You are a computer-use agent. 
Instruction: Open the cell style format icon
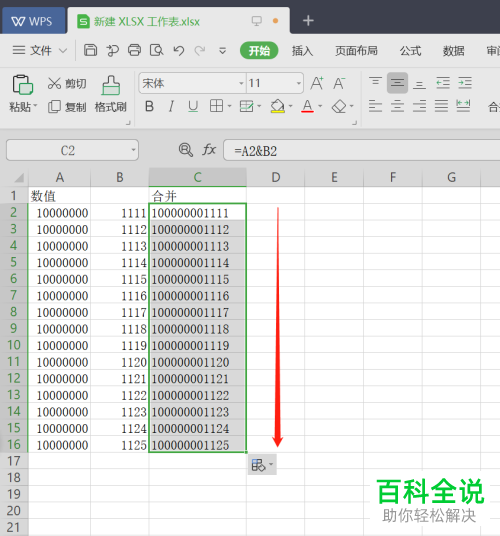(247, 106)
